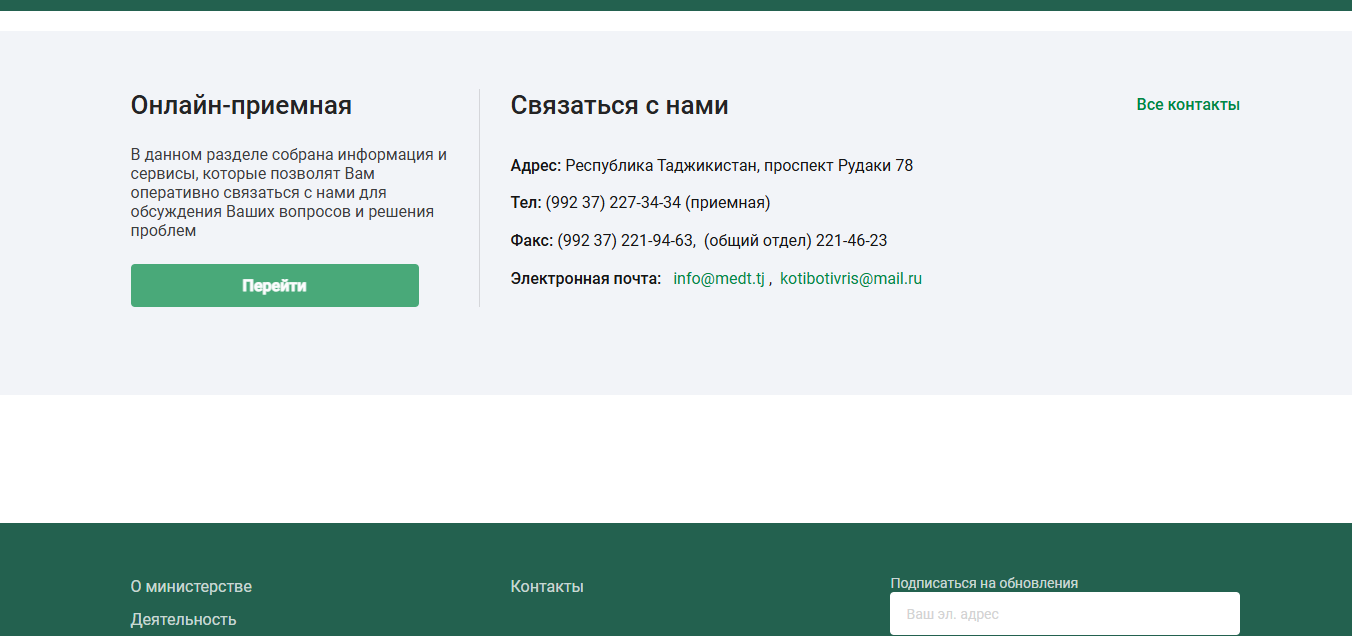Click the Онлайн-приемная heading
Screen dimensions: 1352x636
click(x=241, y=105)
